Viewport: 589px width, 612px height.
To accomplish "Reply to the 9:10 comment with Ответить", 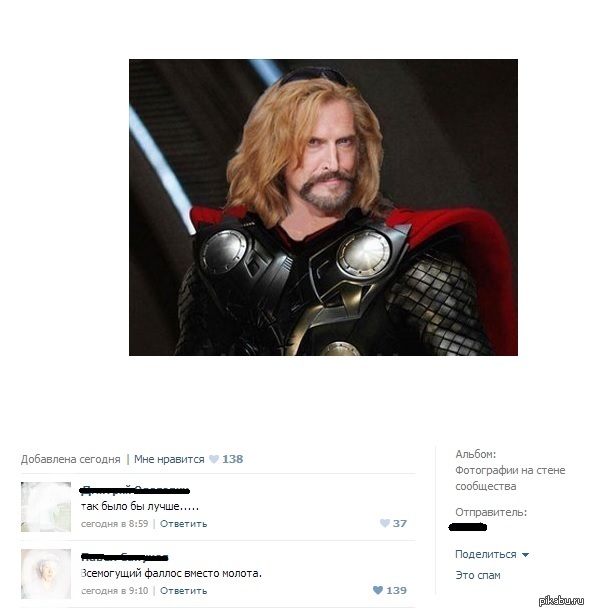I will [x=183, y=591].
